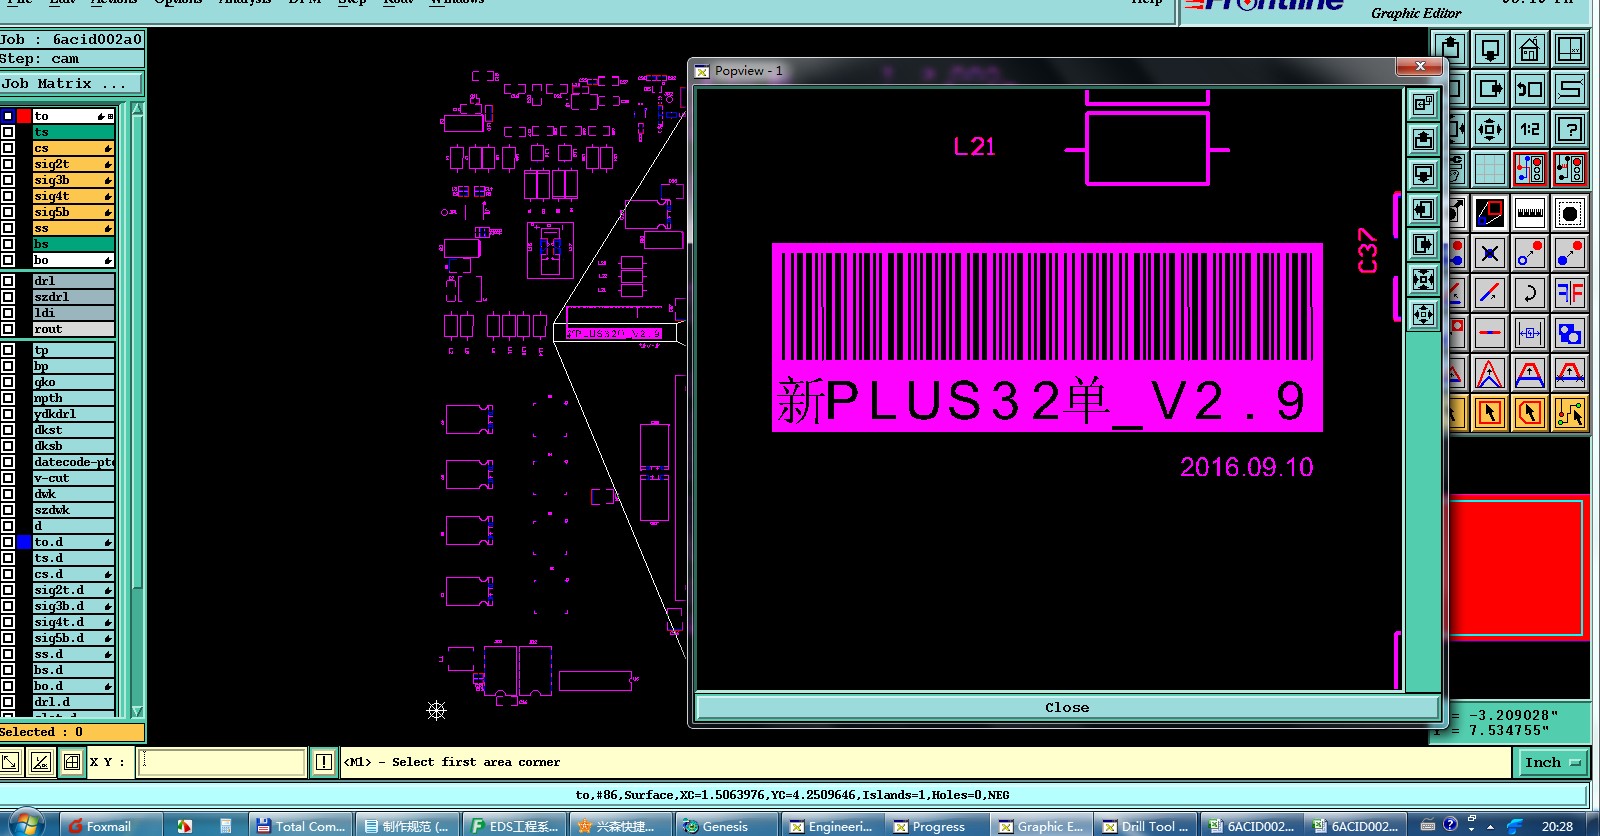Click the snap grid icon in bottom bar
The image size is (1600, 836).
(72, 762)
